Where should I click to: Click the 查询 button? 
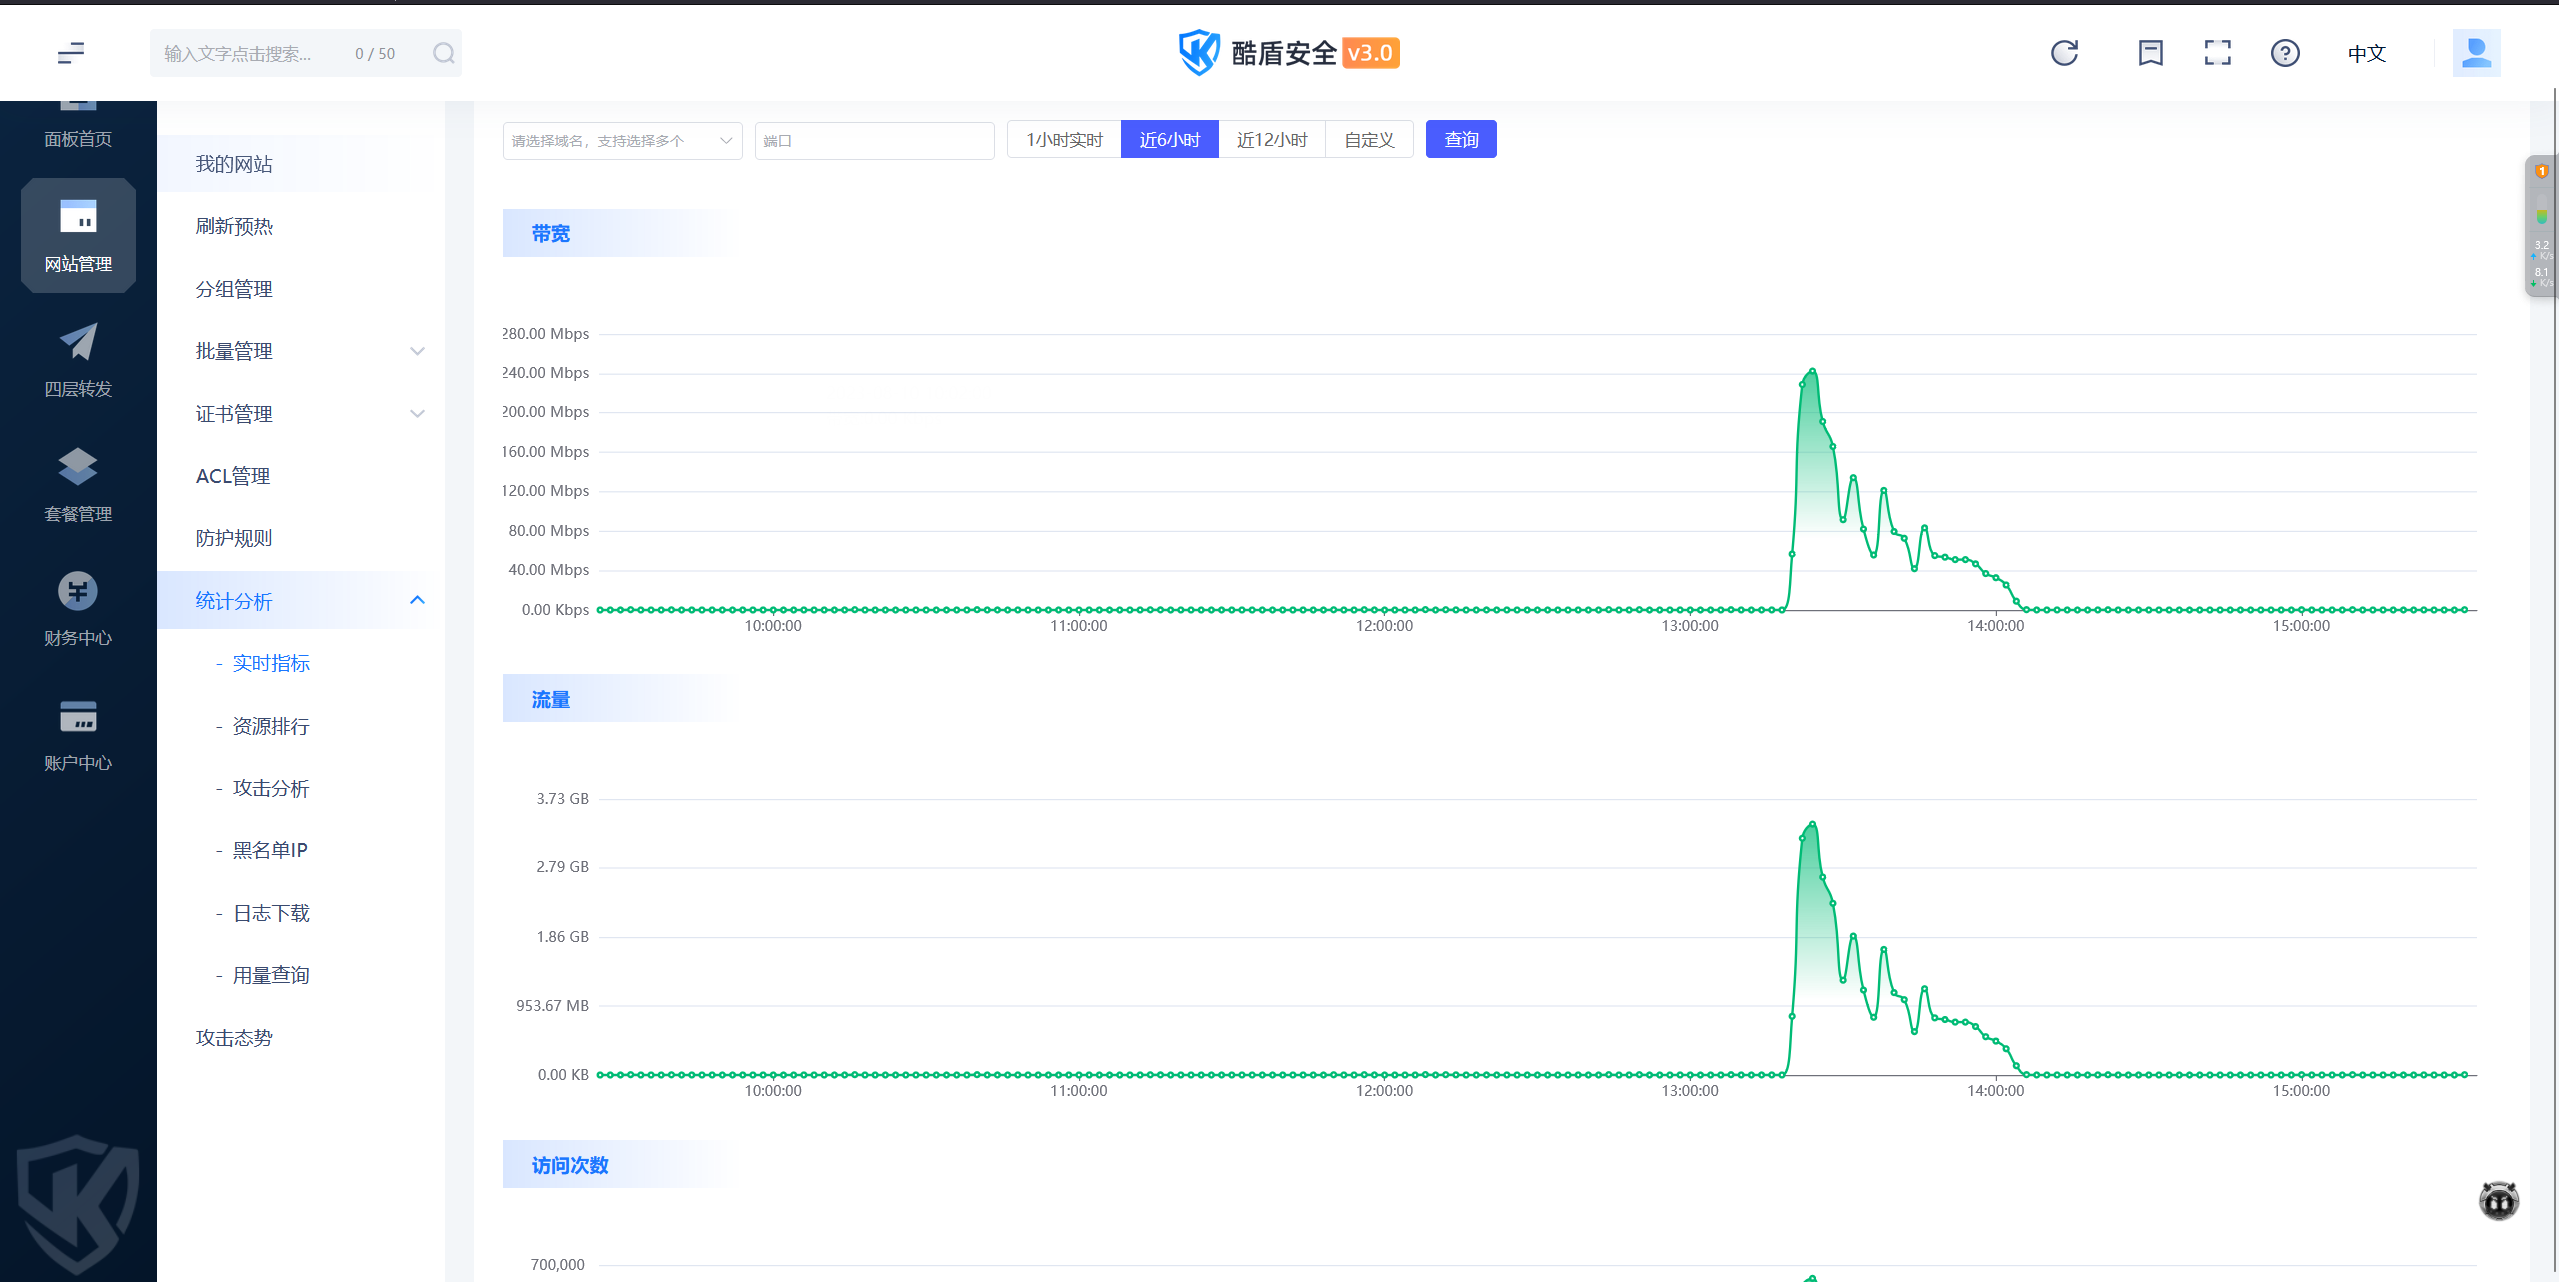point(1461,139)
